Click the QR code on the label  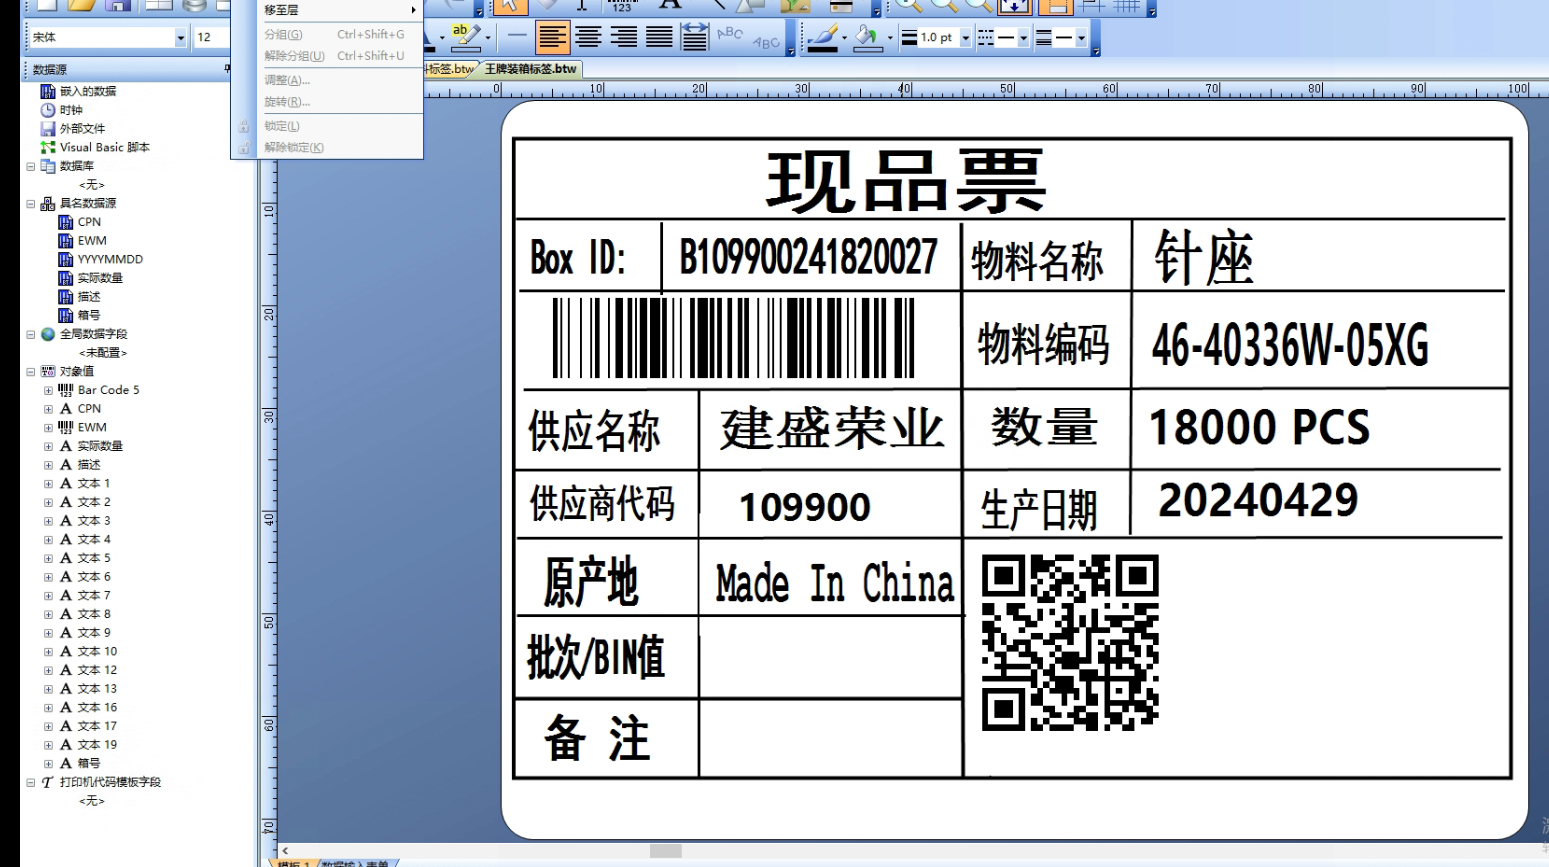(x=1069, y=642)
